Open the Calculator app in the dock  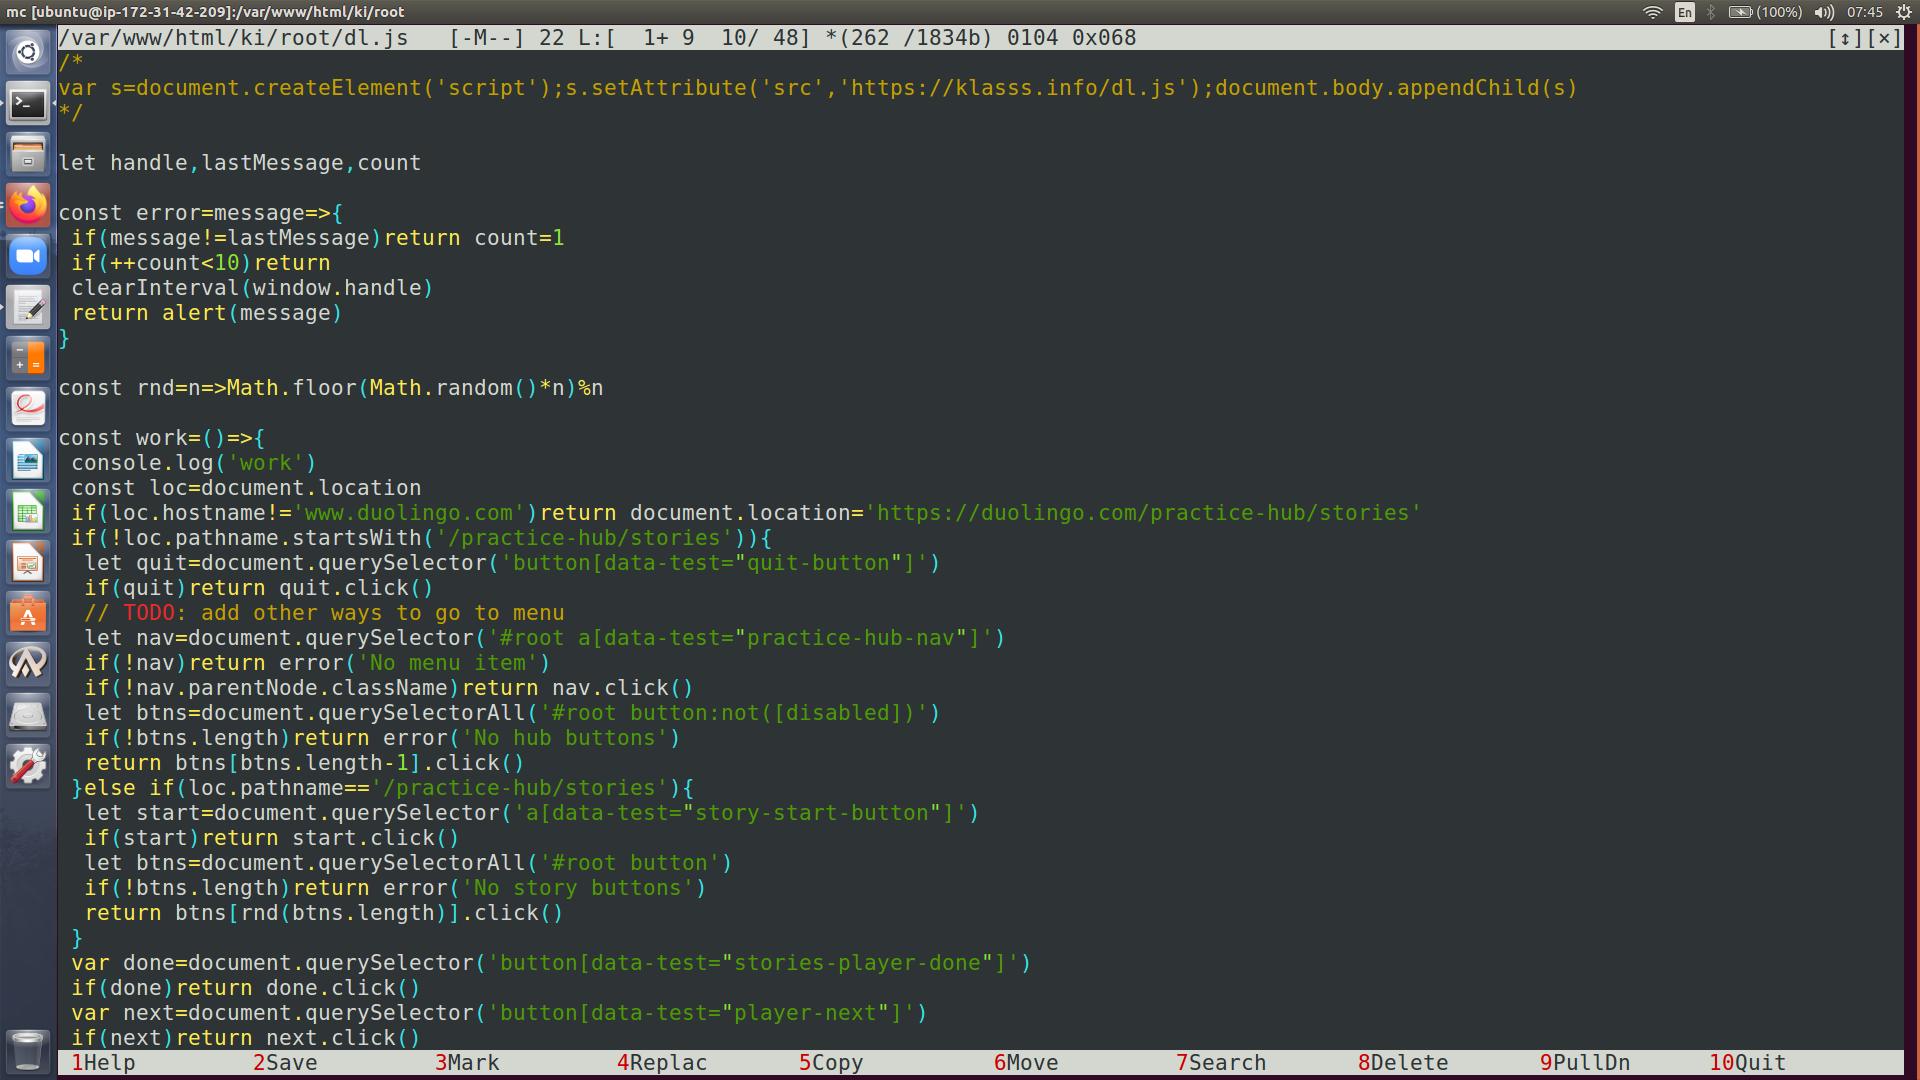pyautogui.click(x=28, y=358)
